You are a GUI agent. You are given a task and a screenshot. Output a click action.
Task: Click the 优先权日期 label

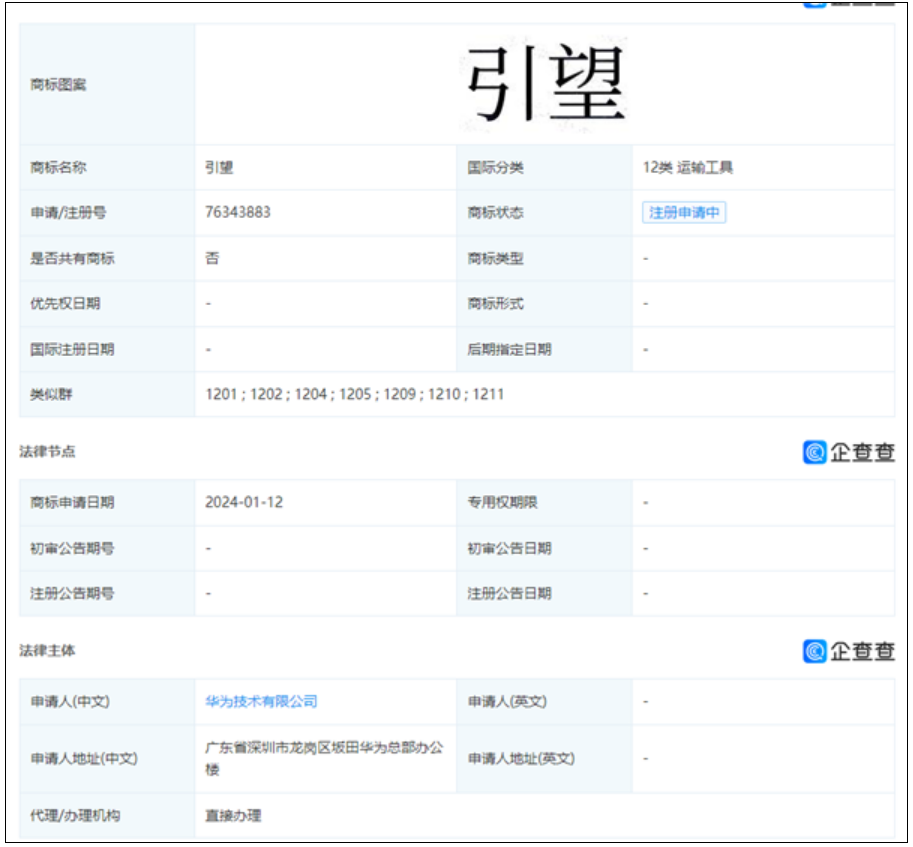pyautogui.click(x=65, y=303)
